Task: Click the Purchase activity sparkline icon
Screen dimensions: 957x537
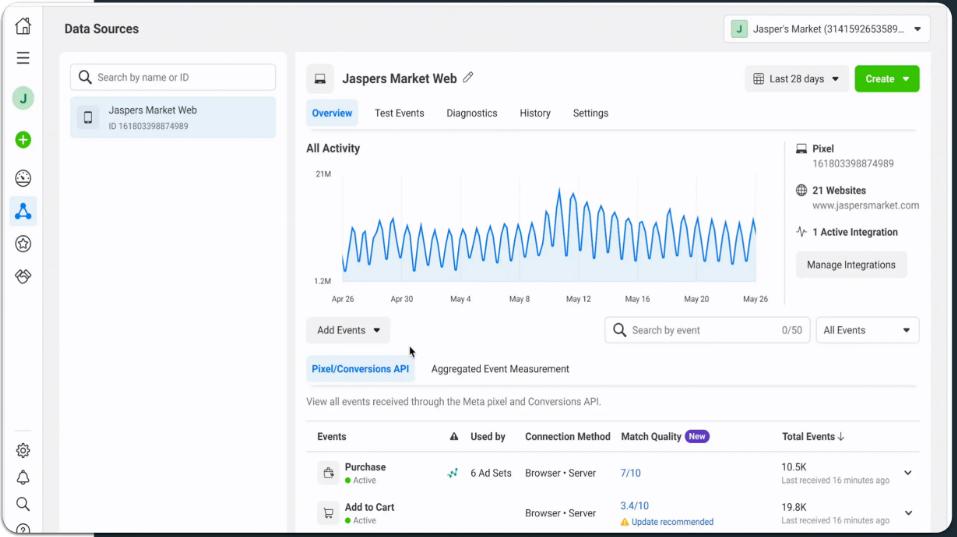Action: pyautogui.click(x=453, y=473)
